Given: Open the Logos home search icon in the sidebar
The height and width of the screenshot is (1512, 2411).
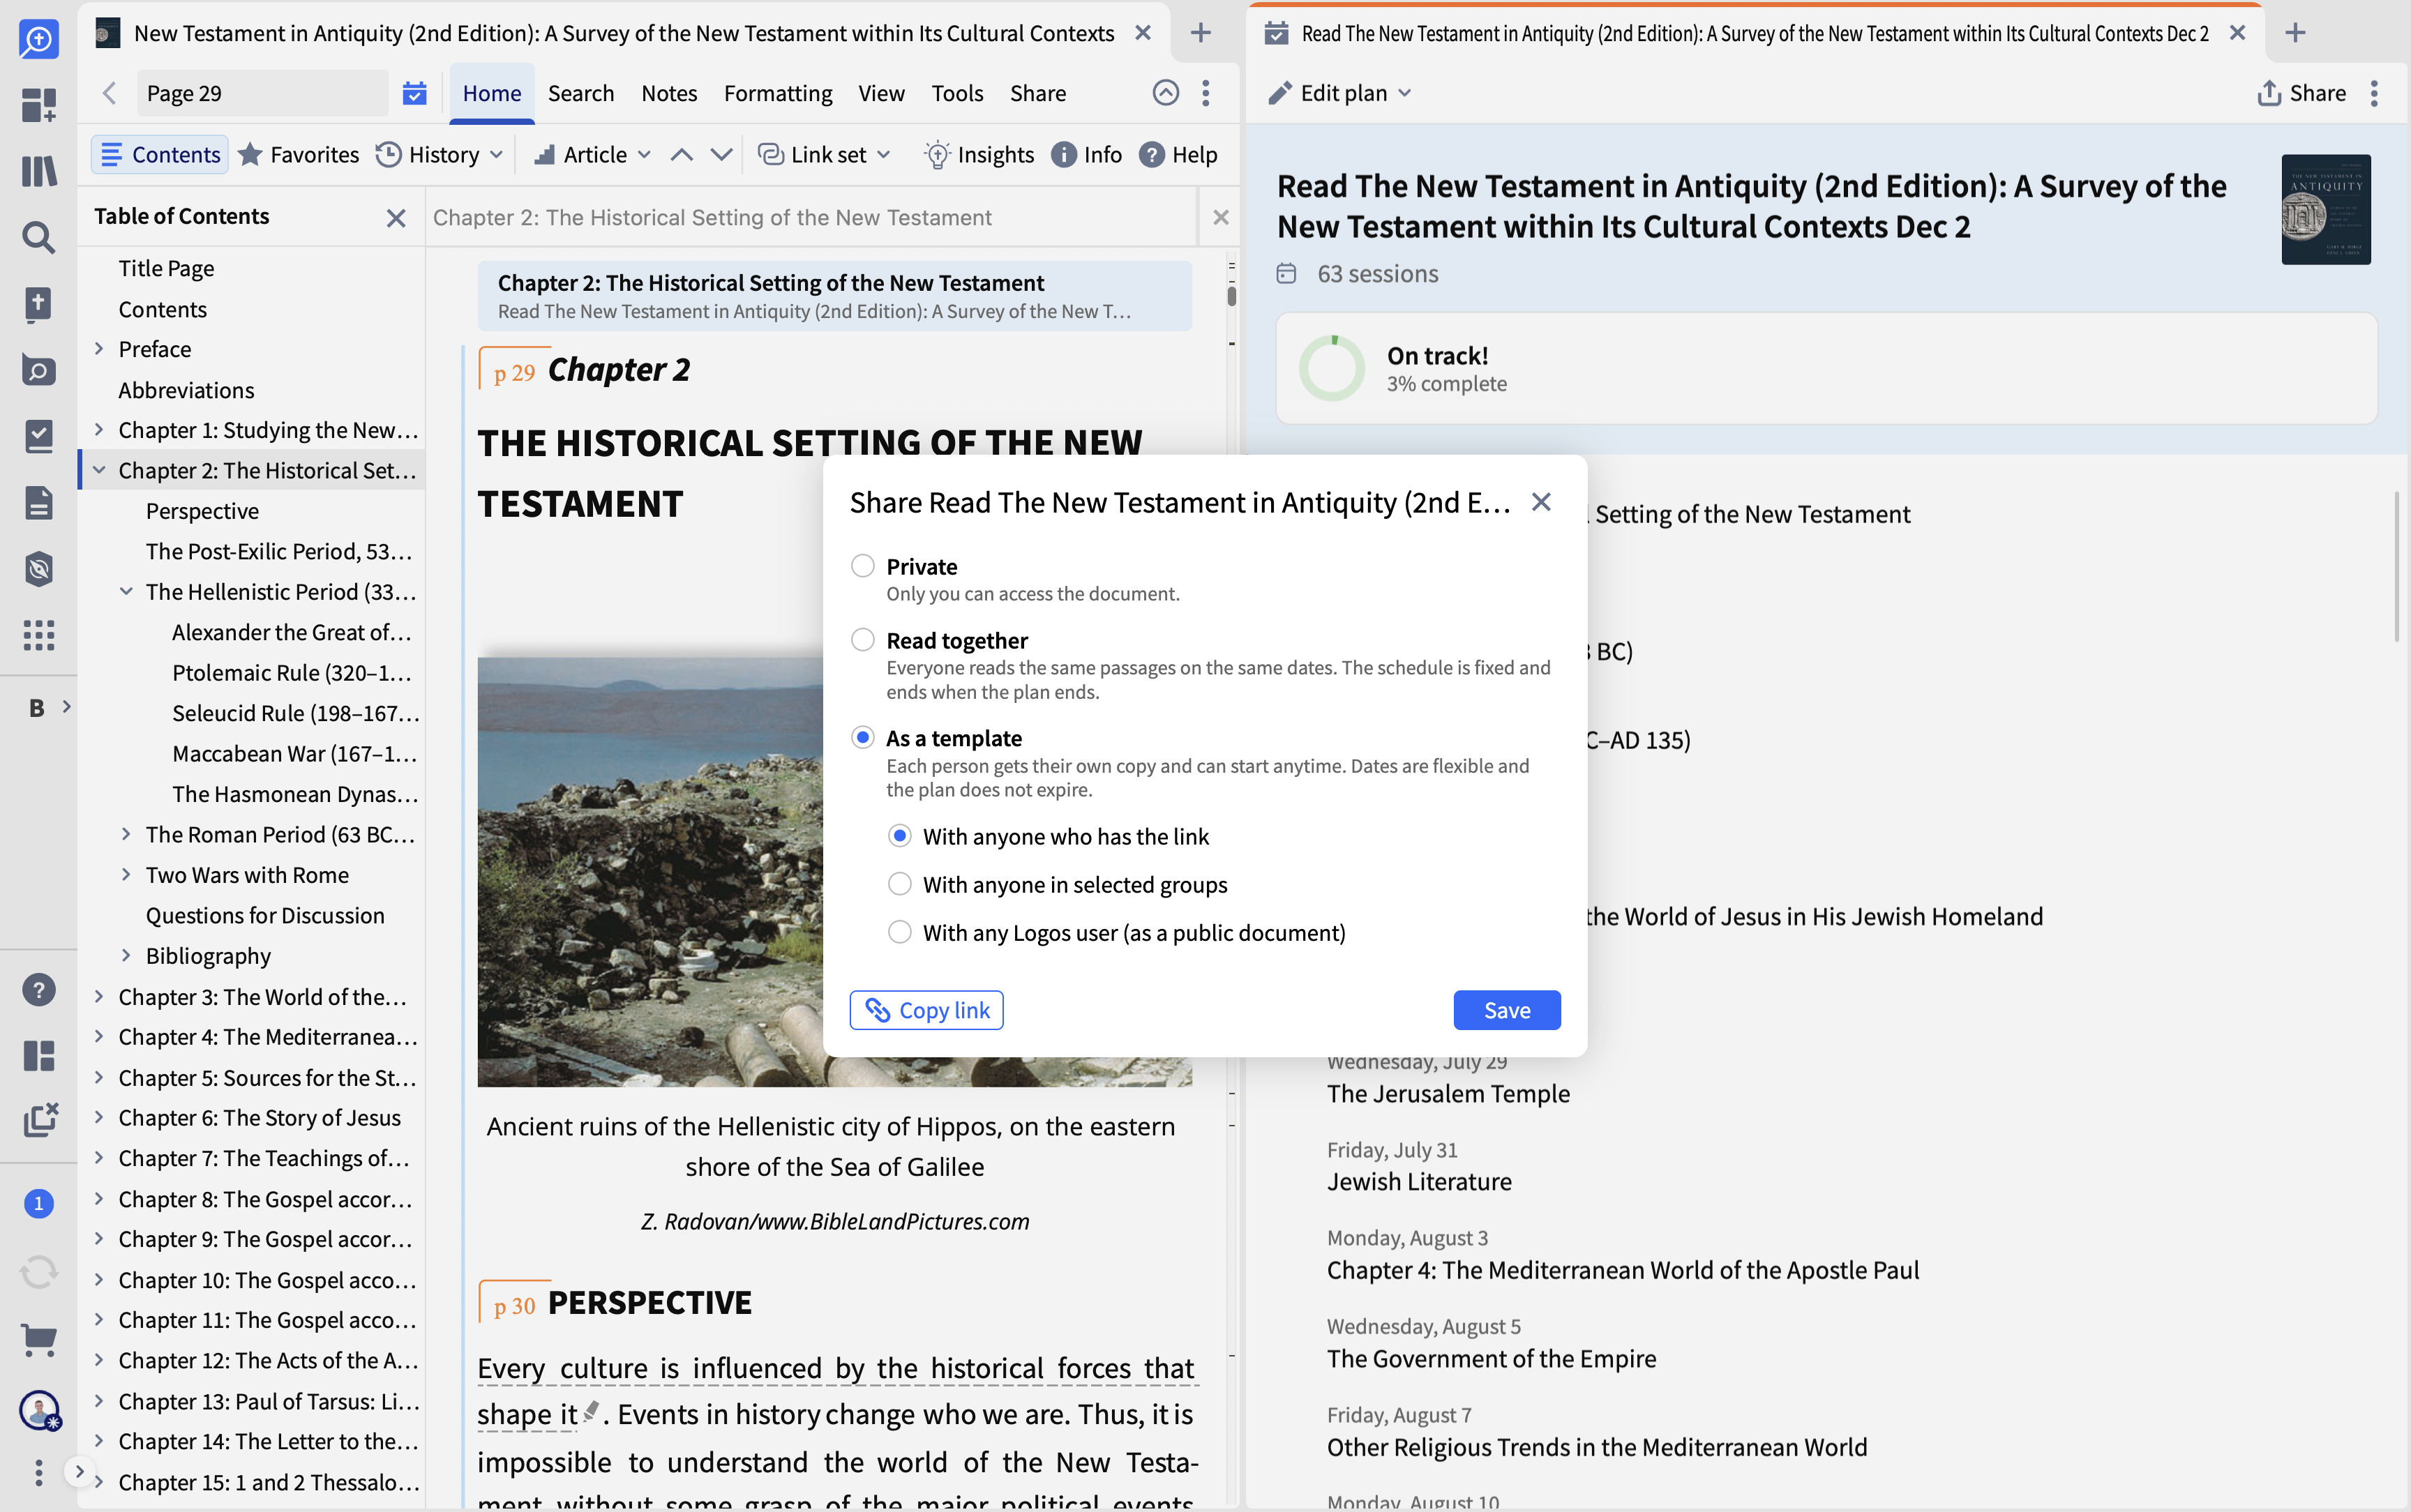Looking at the screenshot, I should click(x=38, y=40).
